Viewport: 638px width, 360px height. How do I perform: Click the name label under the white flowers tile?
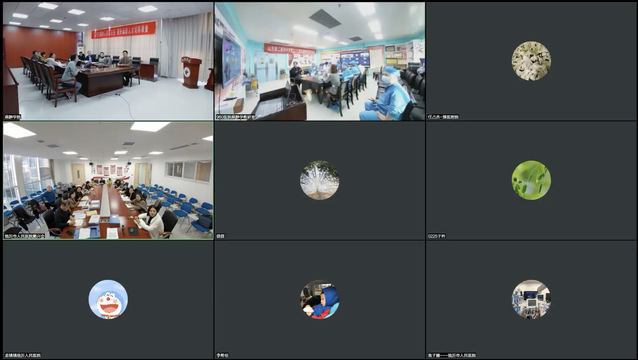(x=443, y=117)
